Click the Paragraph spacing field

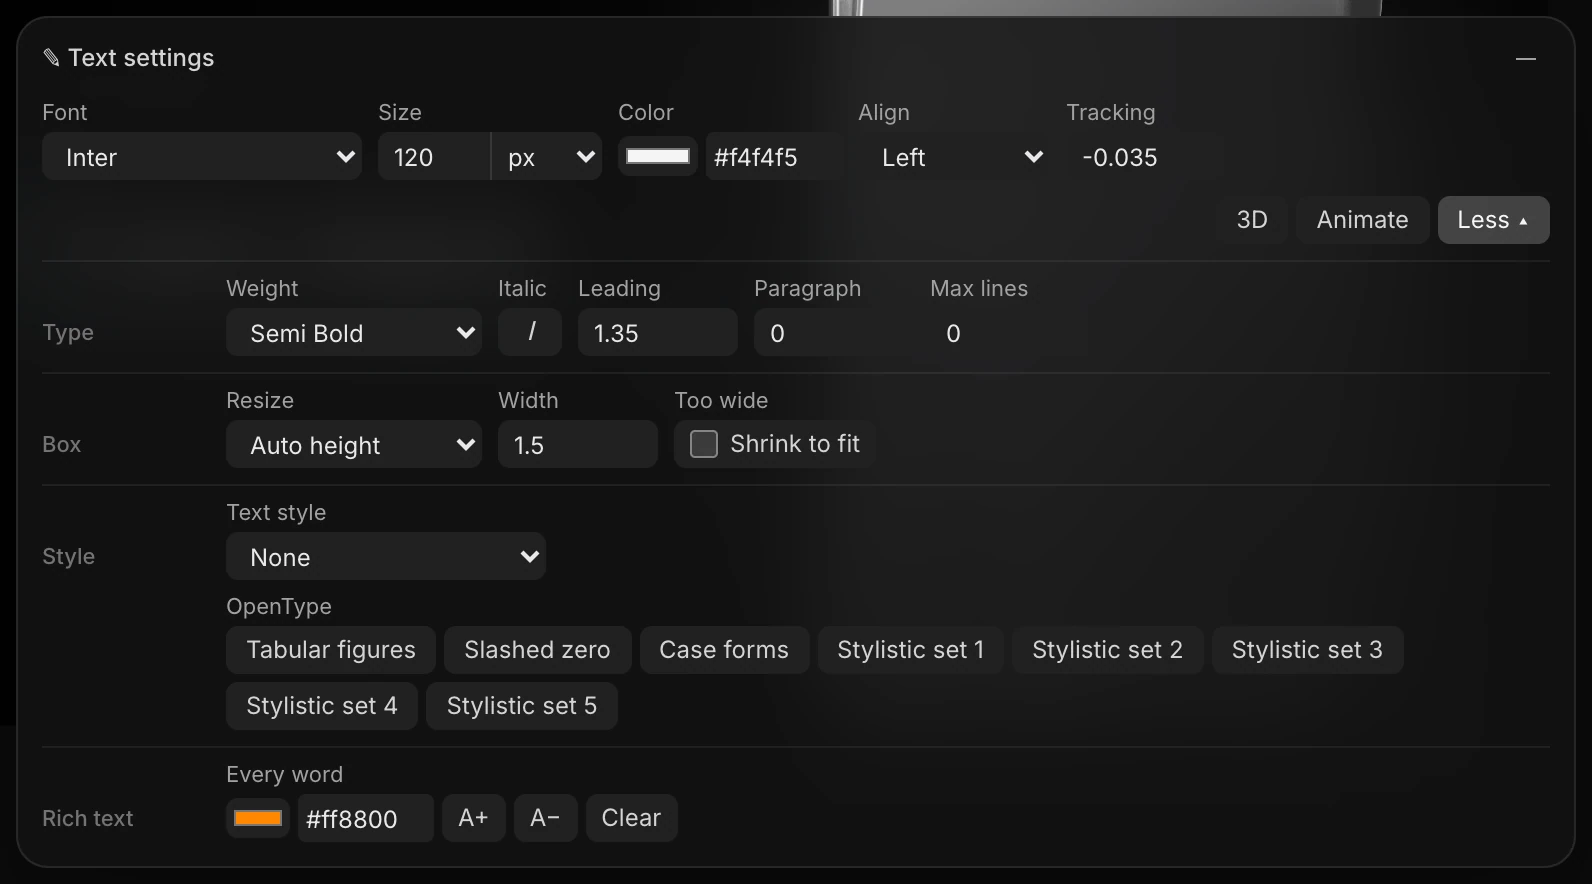point(834,332)
